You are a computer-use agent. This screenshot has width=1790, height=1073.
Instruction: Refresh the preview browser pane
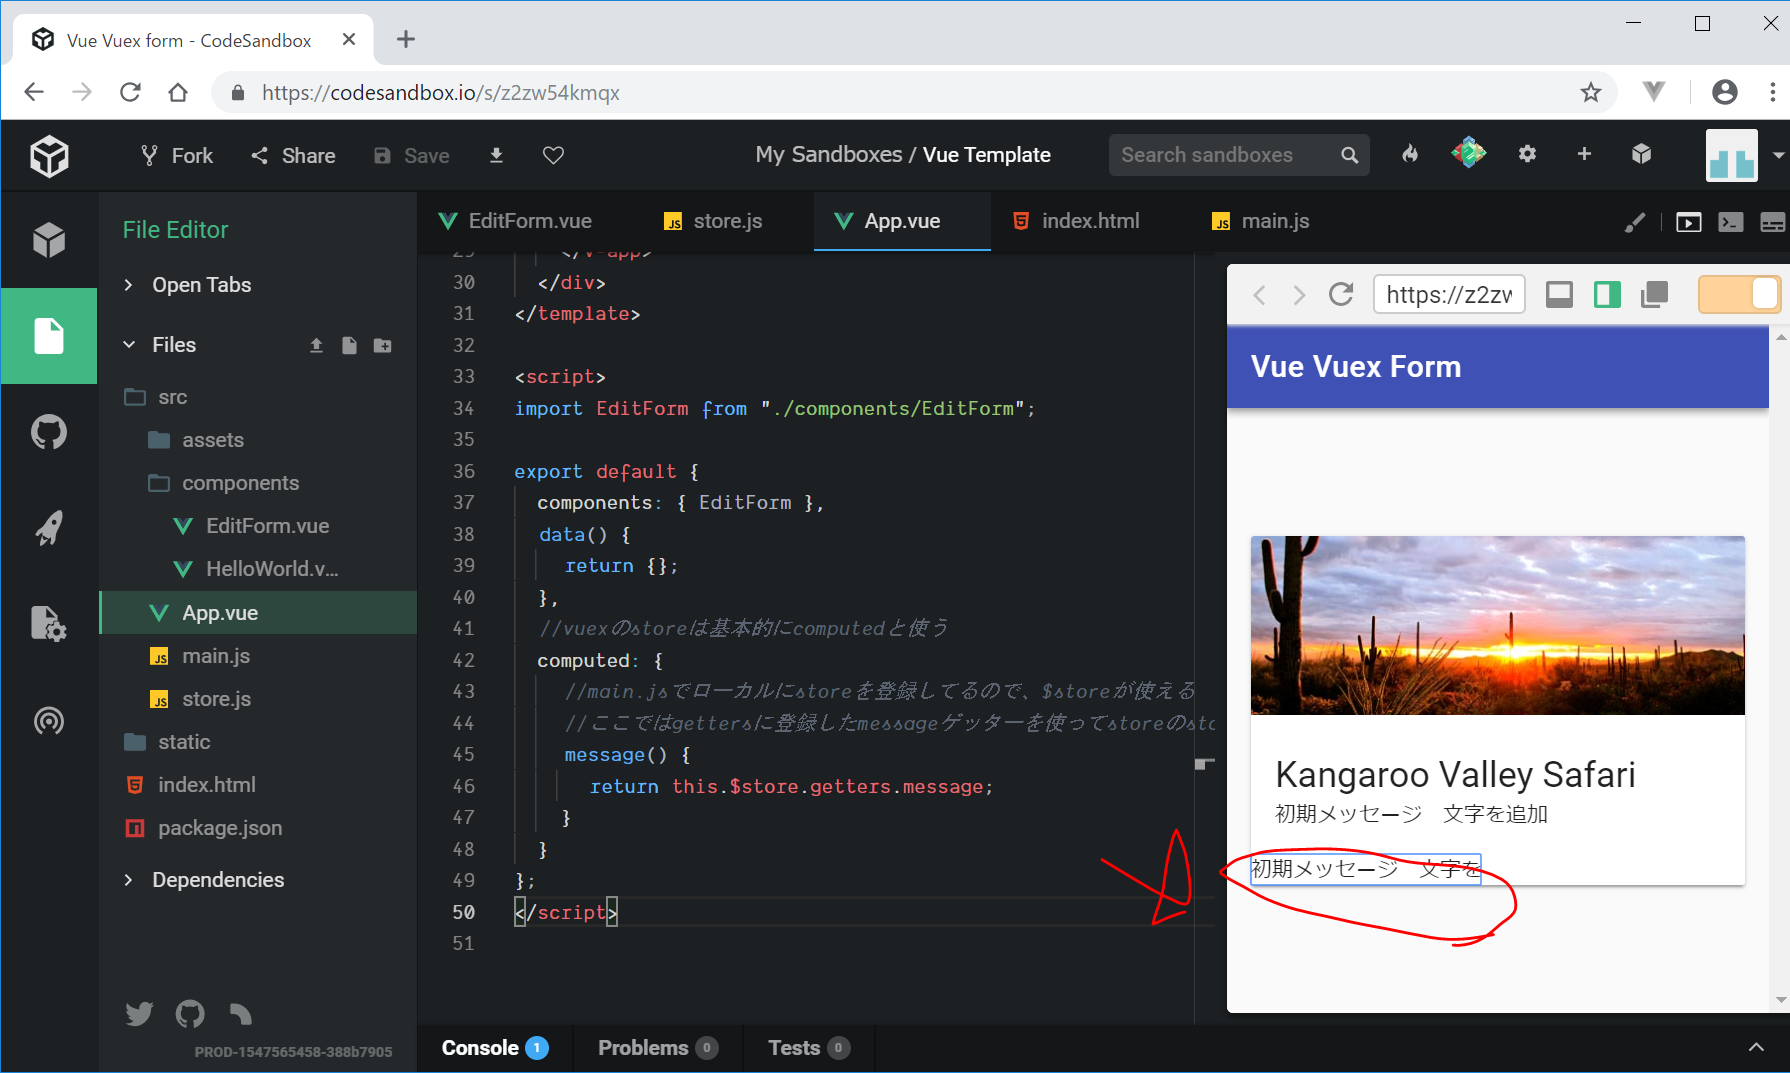(1341, 295)
